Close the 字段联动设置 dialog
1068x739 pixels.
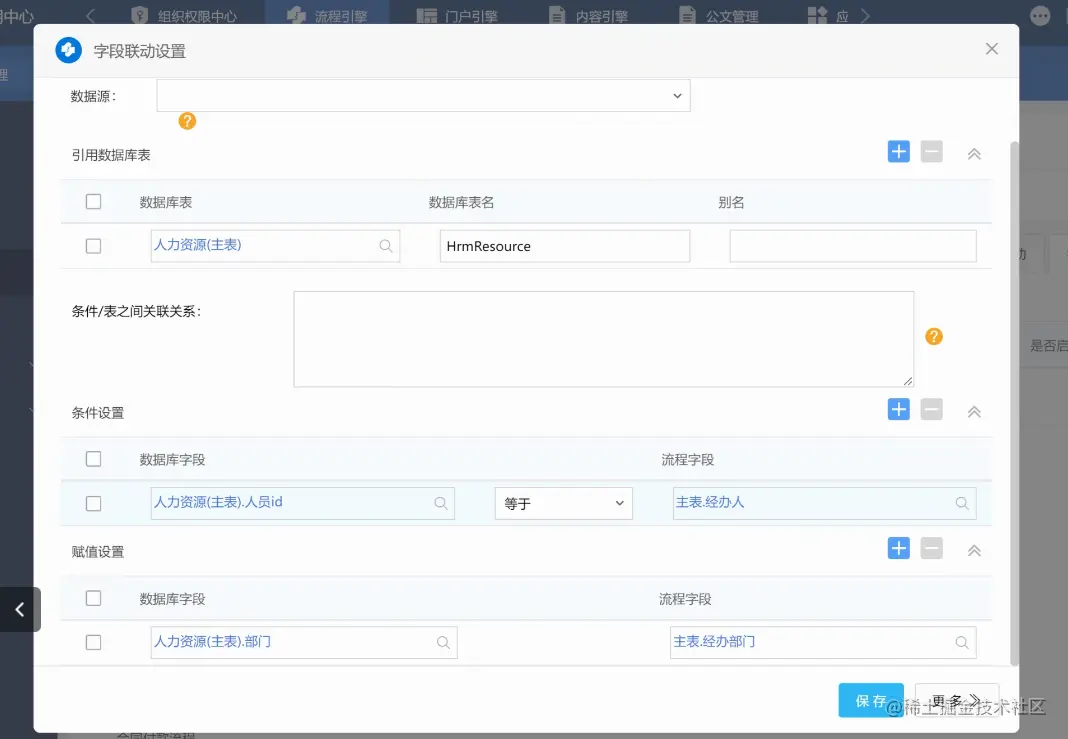point(992,48)
